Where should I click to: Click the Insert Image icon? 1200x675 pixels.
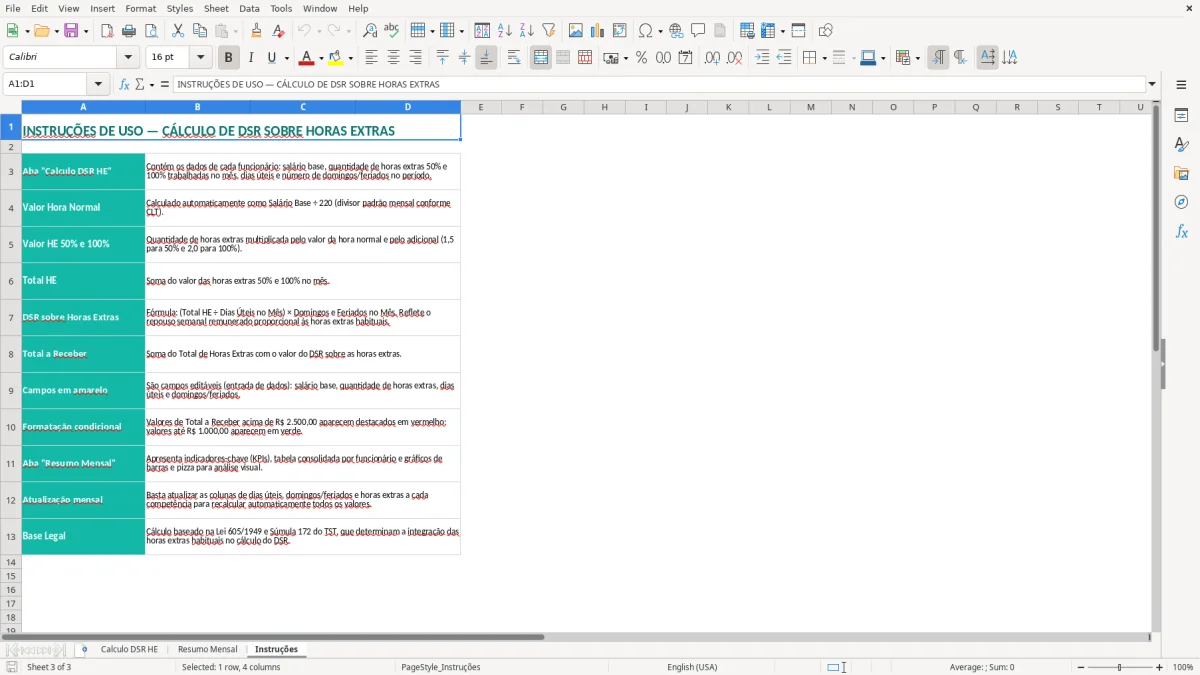[575, 31]
